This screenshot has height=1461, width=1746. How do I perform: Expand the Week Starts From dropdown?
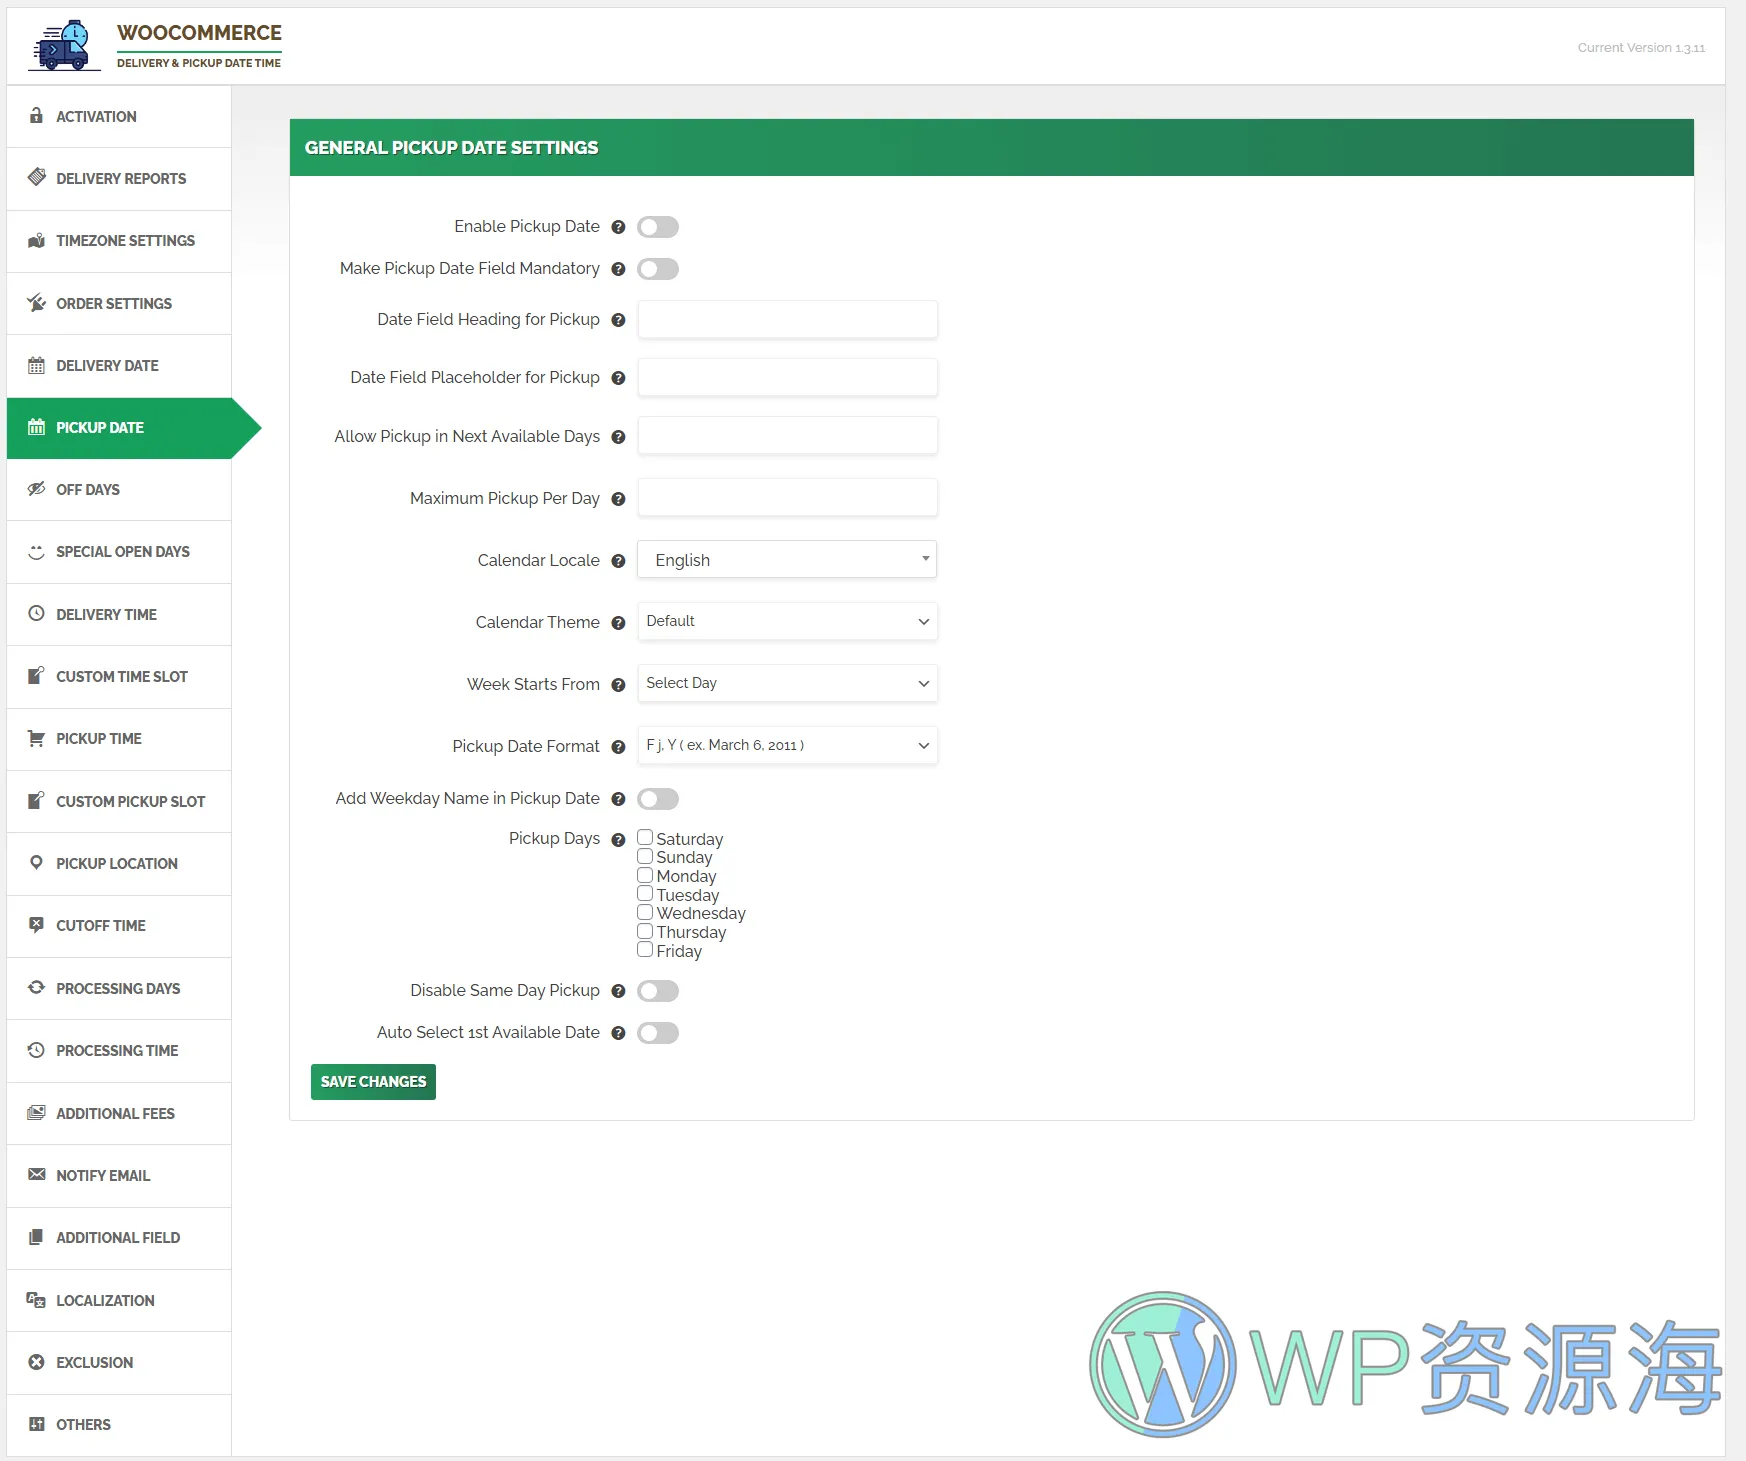(787, 683)
